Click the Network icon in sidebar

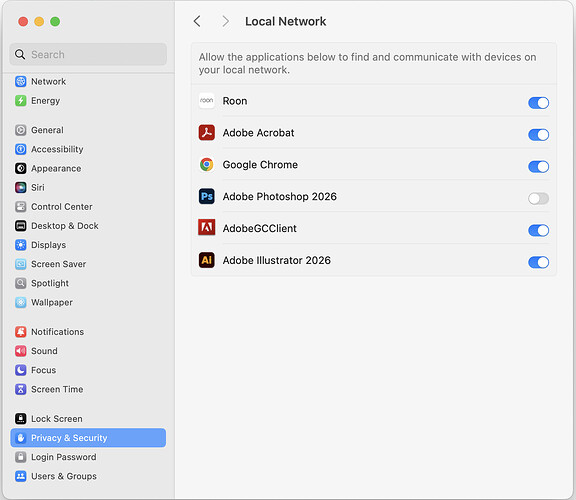(x=21, y=81)
